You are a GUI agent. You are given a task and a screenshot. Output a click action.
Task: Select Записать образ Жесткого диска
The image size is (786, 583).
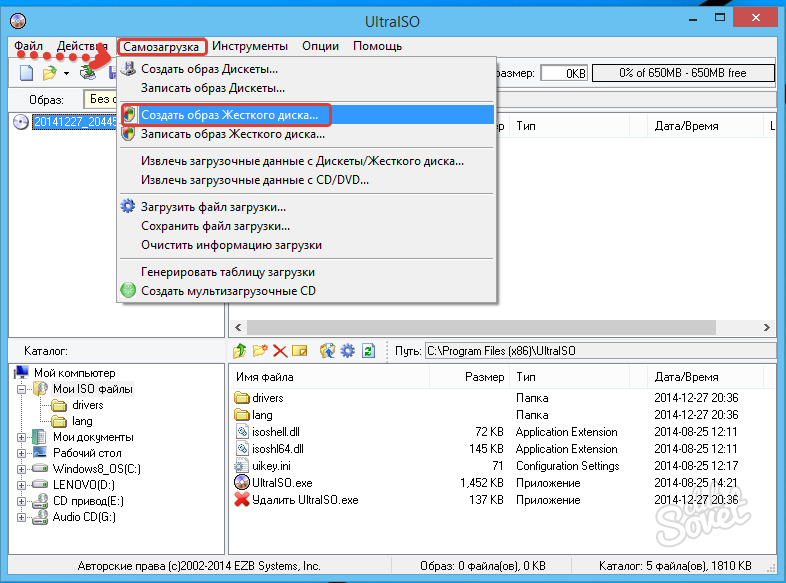230,133
